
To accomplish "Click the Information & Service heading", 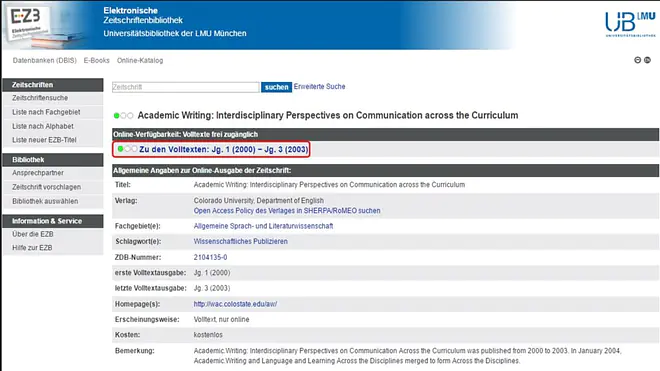I will [53, 221].
